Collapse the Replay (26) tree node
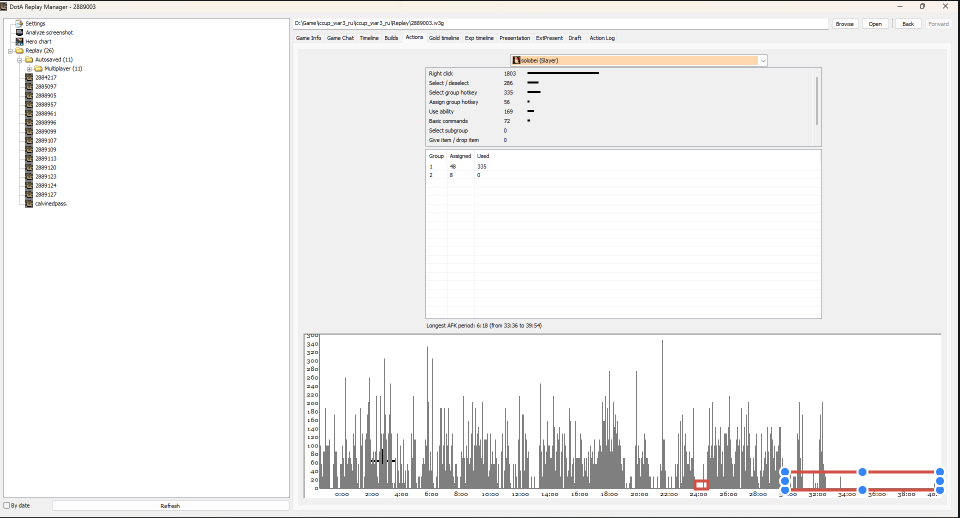960x518 pixels. (x=10, y=51)
